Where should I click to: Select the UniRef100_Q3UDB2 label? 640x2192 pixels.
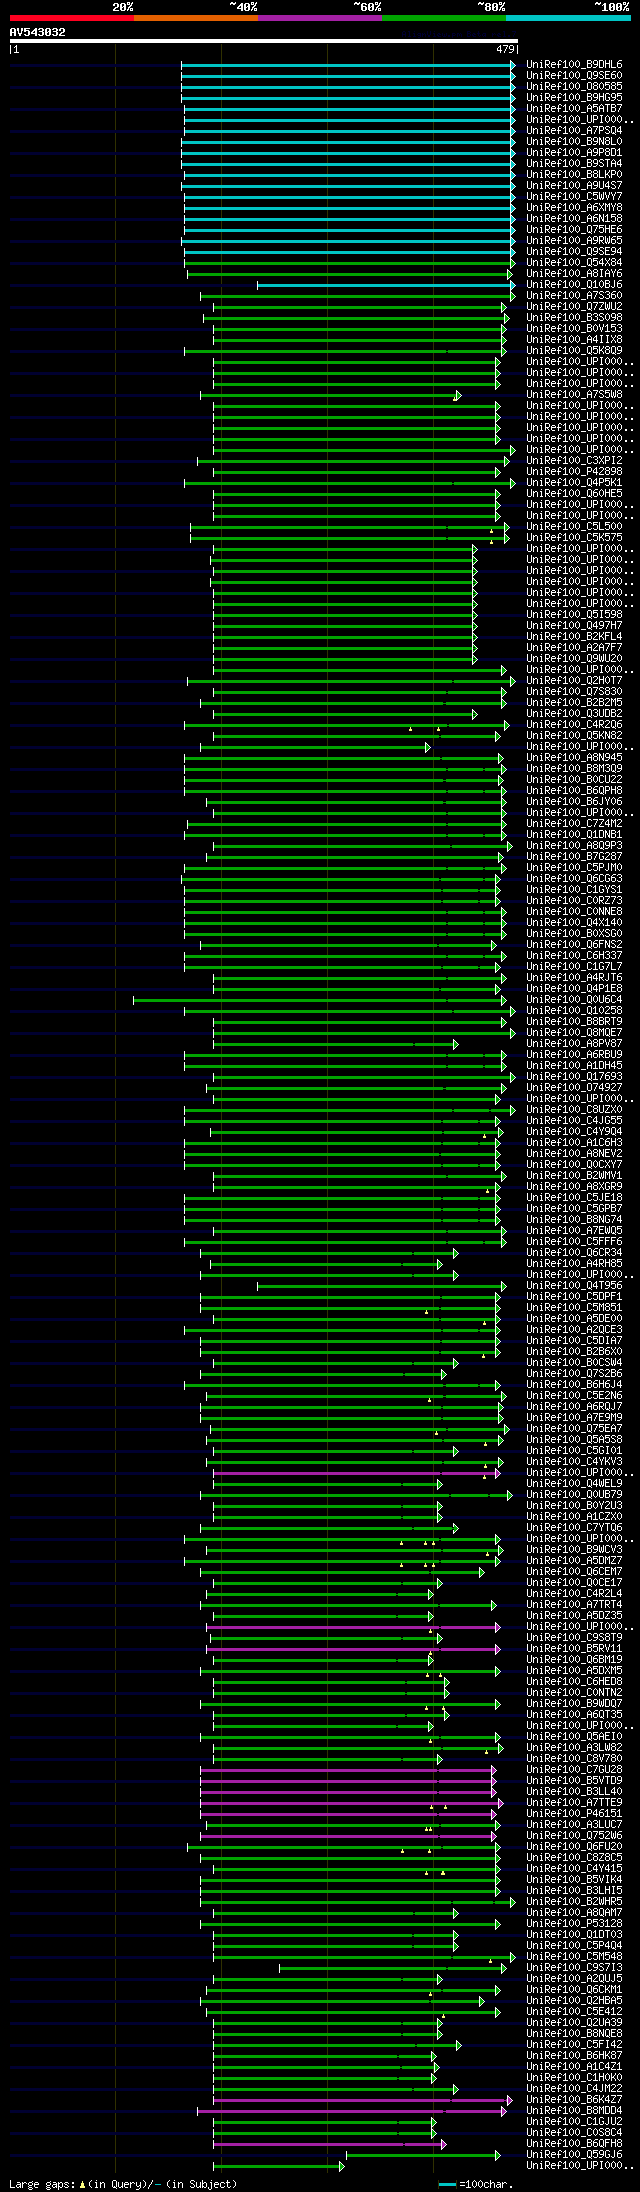pyautogui.click(x=574, y=713)
